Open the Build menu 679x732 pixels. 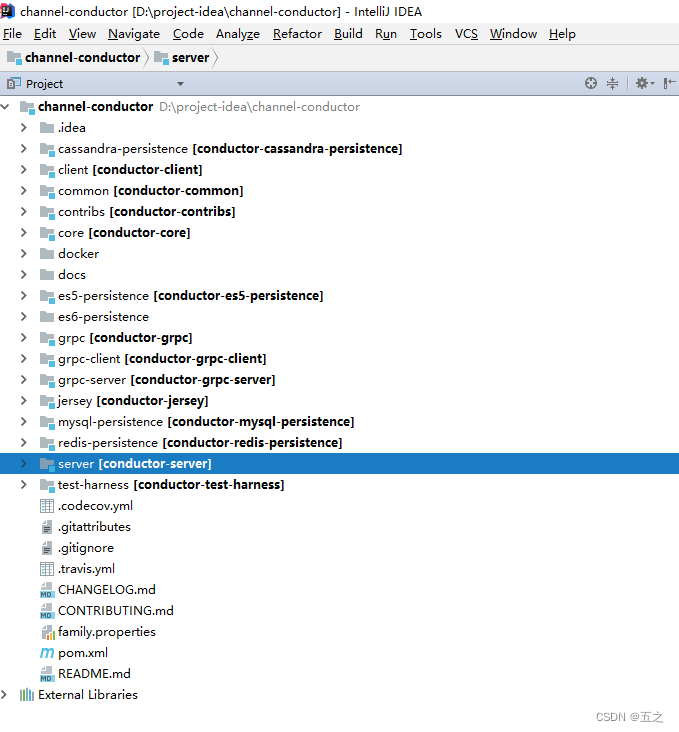pyautogui.click(x=348, y=34)
